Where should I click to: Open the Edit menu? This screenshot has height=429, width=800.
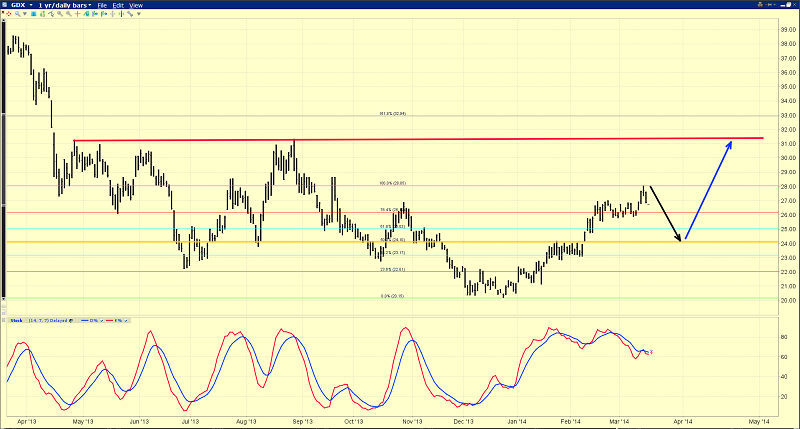[118, 5]
